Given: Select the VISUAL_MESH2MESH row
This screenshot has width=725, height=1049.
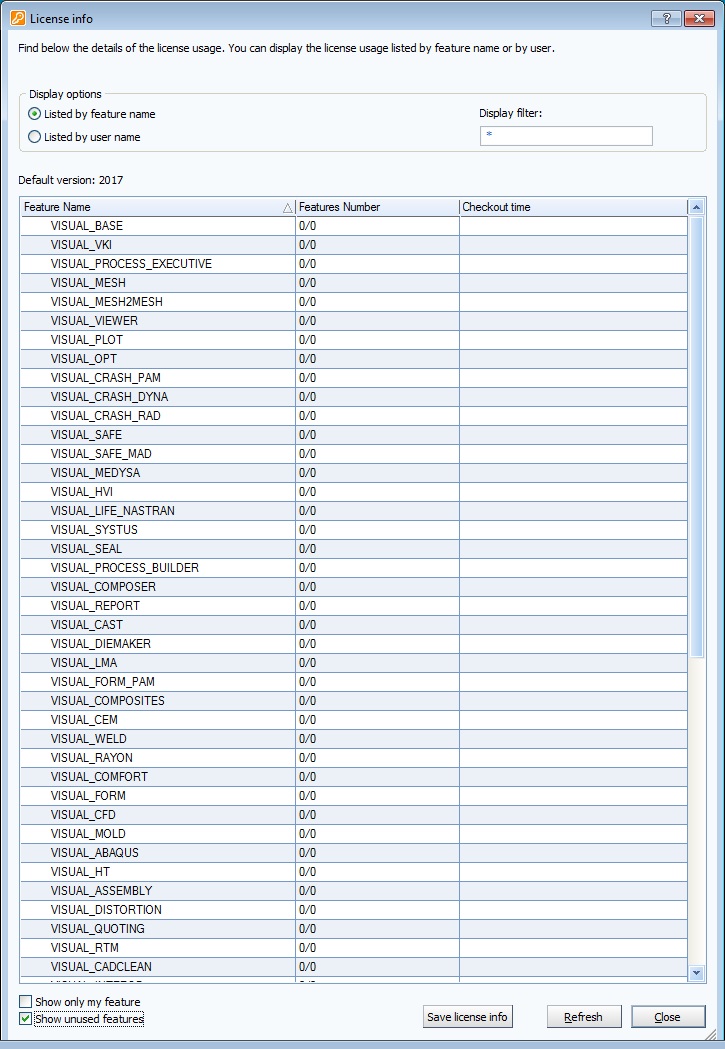Looking at the screenshot, I should 354,302.
